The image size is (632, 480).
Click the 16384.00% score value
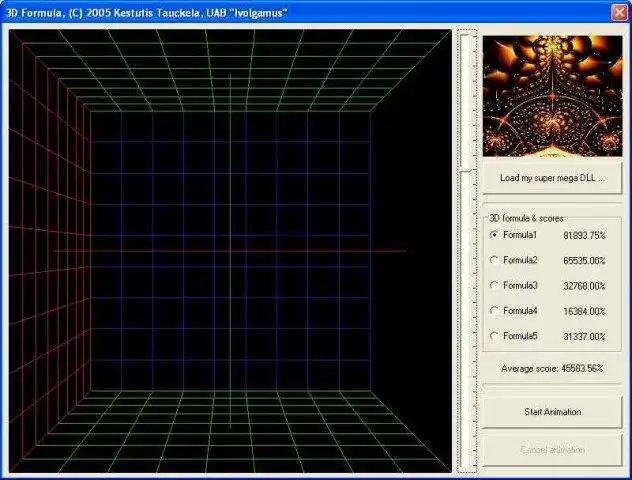click(584, 312)
